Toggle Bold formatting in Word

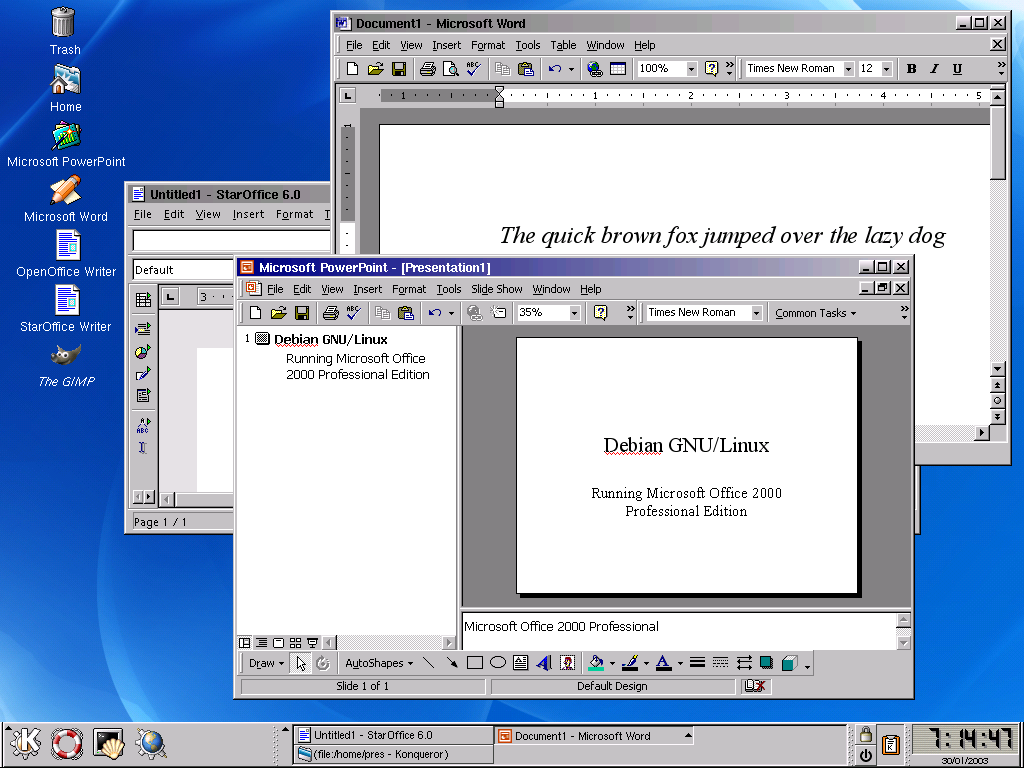coord(912,69)
